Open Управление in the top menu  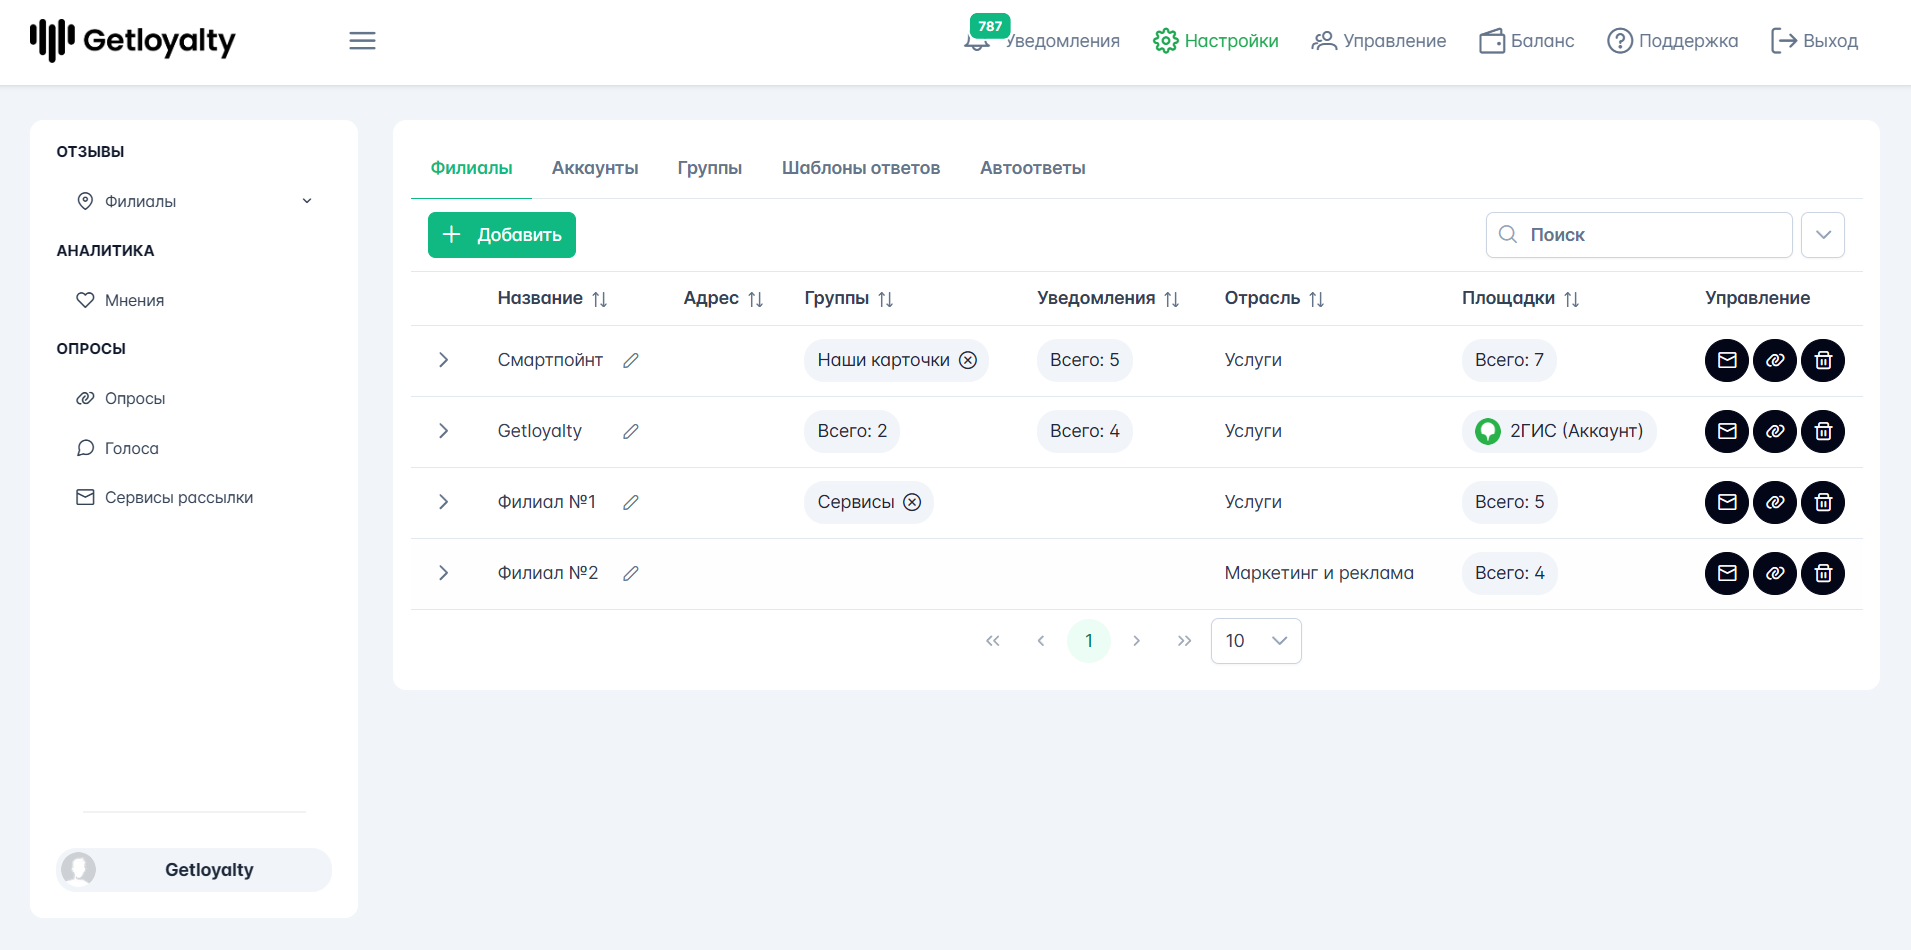1379,41
